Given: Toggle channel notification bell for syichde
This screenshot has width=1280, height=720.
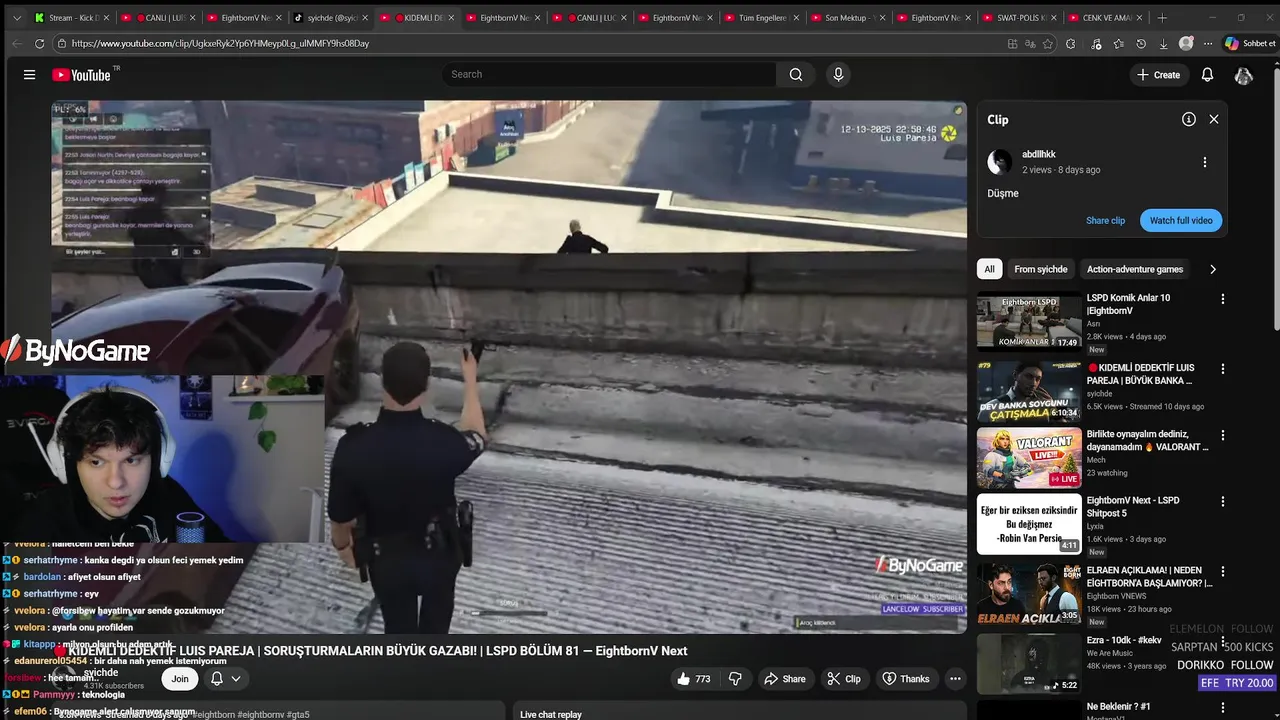Looking at the screenshot, I should 216,679.
